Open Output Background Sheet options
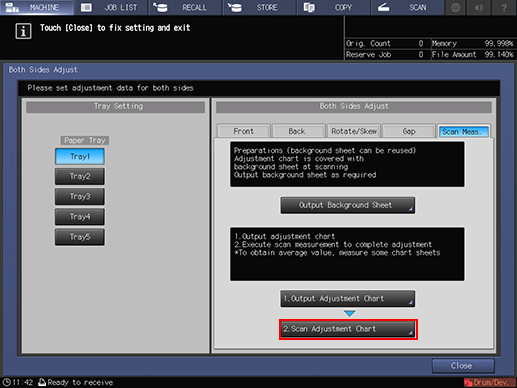The image size is (517, 388). [x=348, y=205]
